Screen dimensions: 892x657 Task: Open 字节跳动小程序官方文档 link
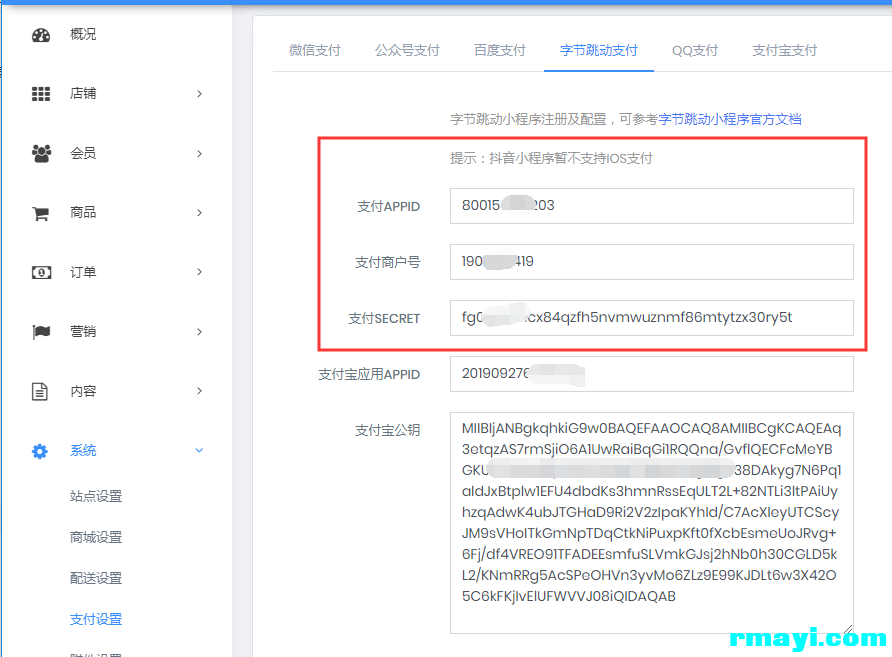coord(730,119)
